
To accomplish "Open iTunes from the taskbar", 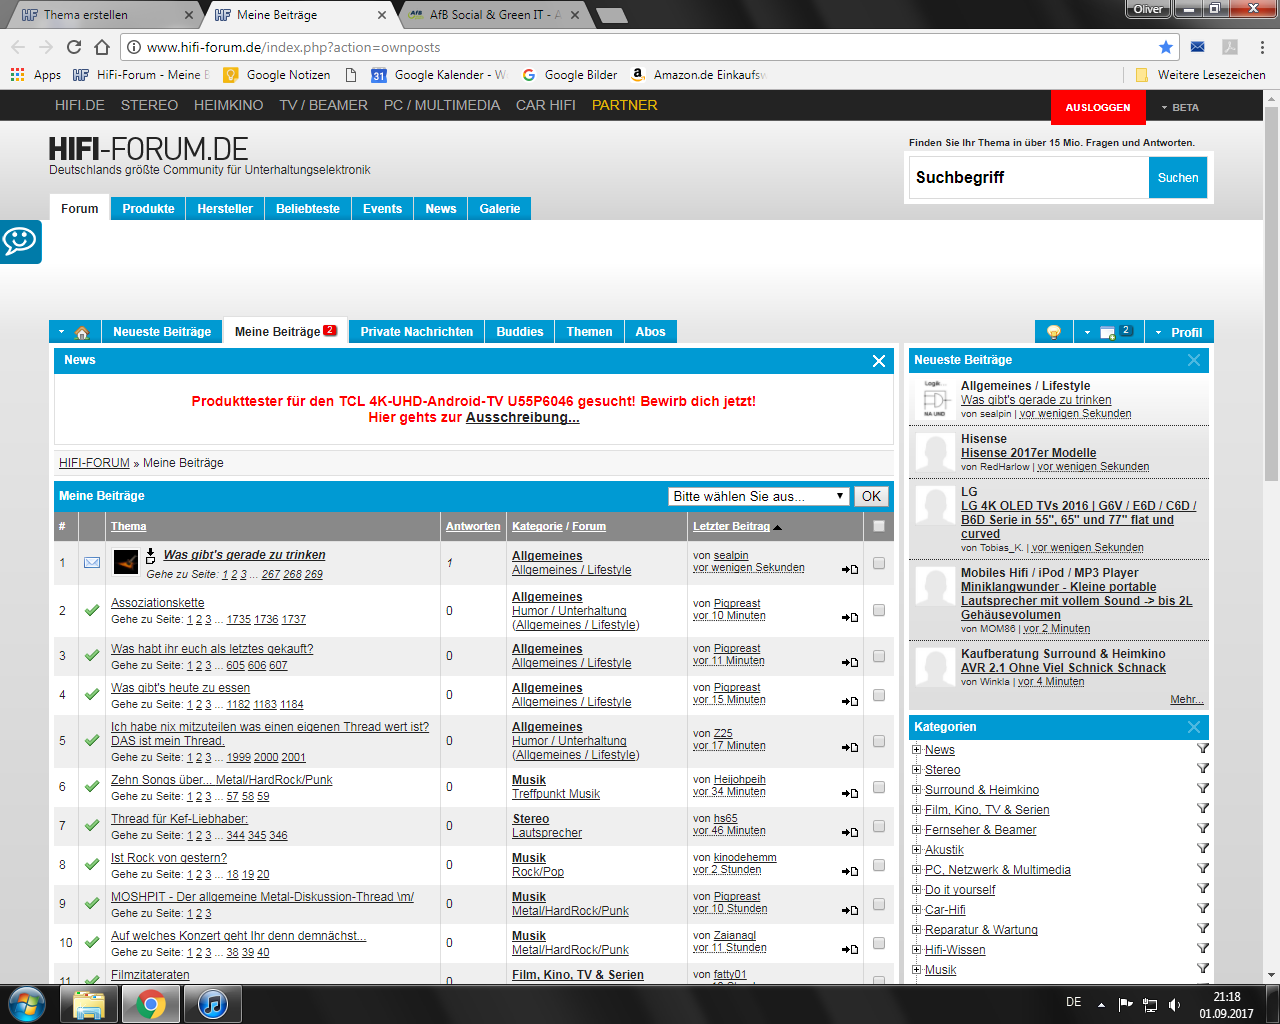I will pyautogui.click(x=212, y=1004).
